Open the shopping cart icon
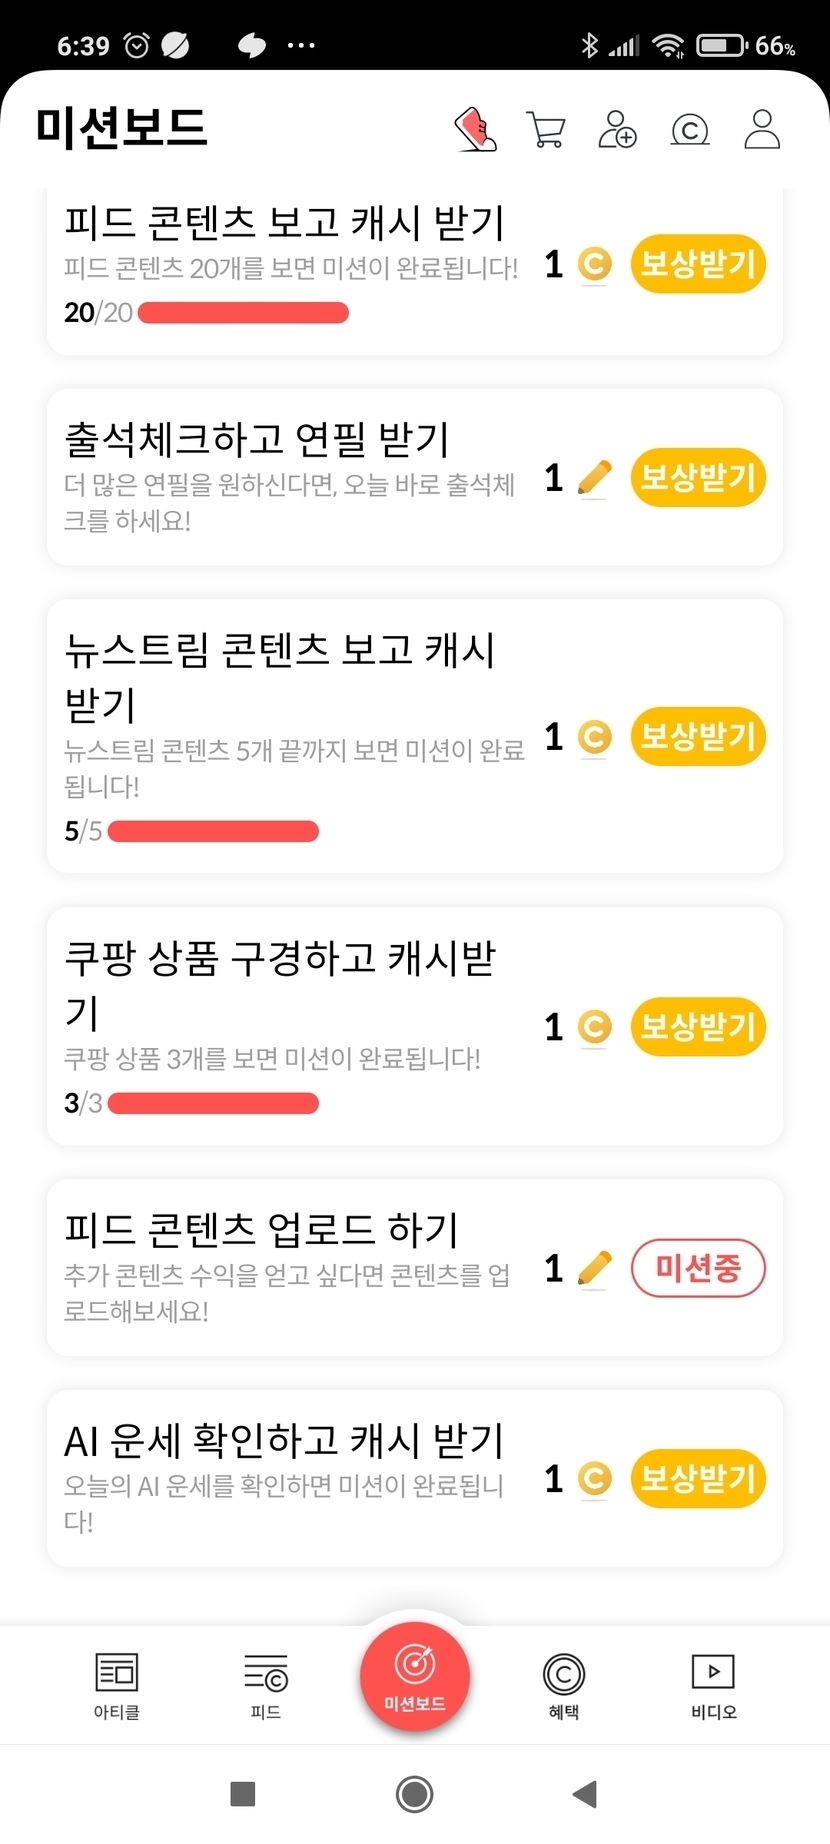Screen dimensions: 830x1844 [x=546, y=130]
